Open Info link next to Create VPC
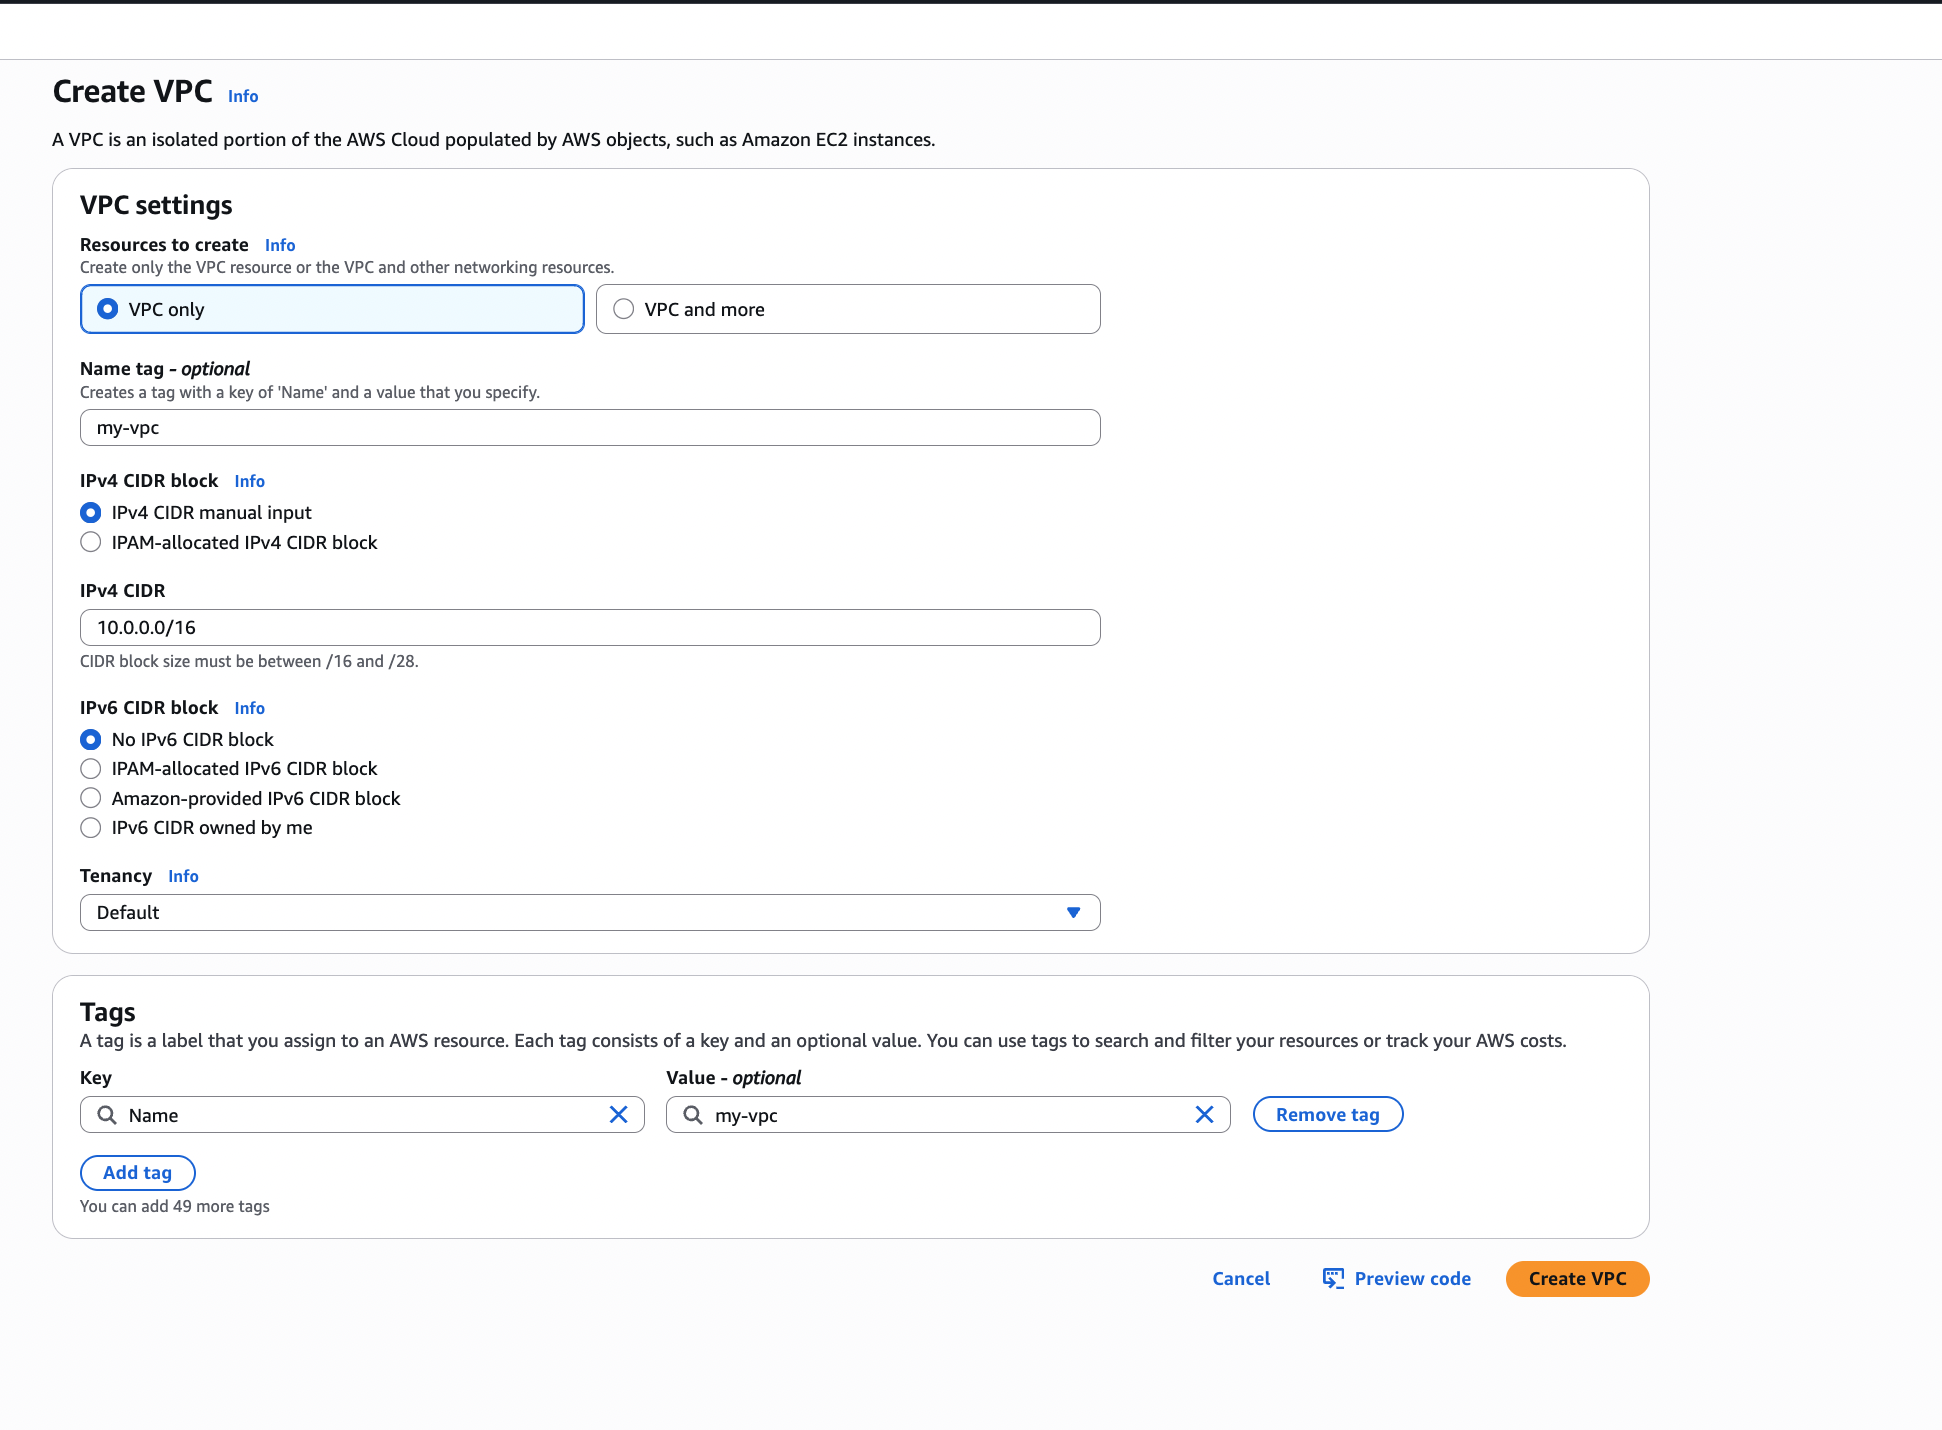This screenshot has height=1430, width=1942. tap(243, 96)
